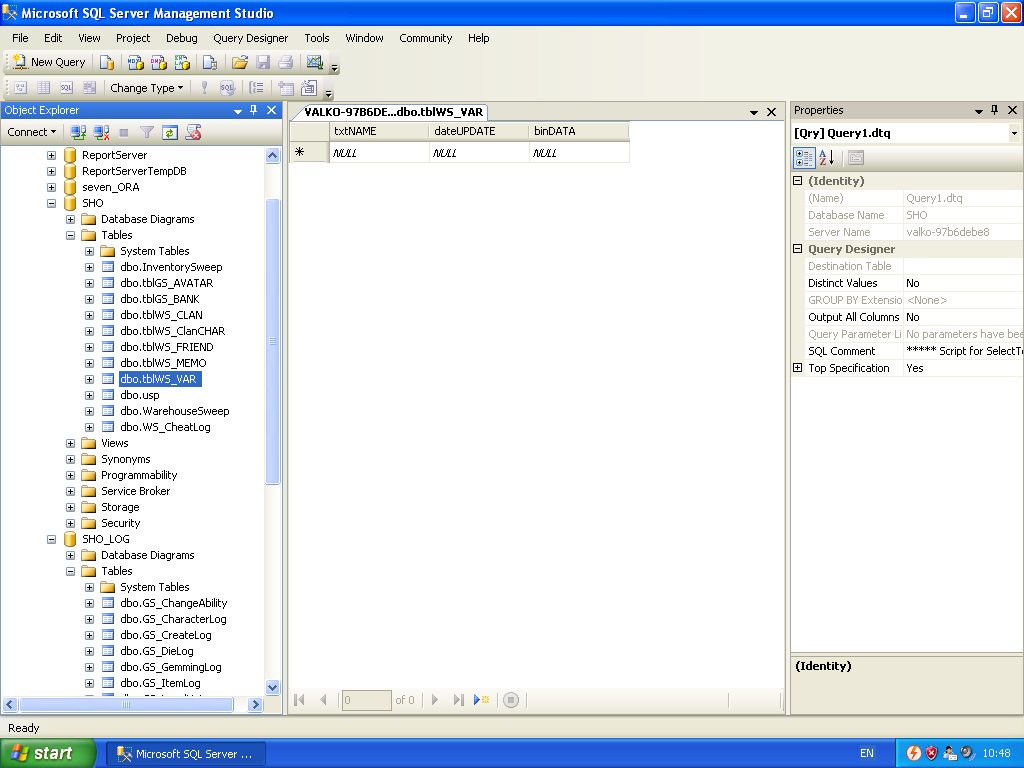Collapse the SHO_LOG Tables folder
The image size is (1024, 768).
click(69, 570)
